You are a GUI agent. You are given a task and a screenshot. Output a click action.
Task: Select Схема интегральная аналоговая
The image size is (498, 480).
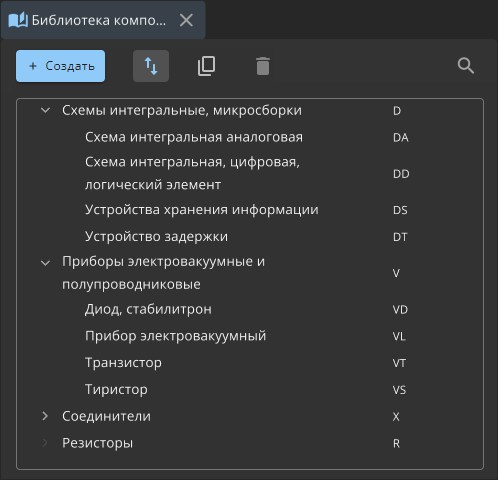point(194,137)
